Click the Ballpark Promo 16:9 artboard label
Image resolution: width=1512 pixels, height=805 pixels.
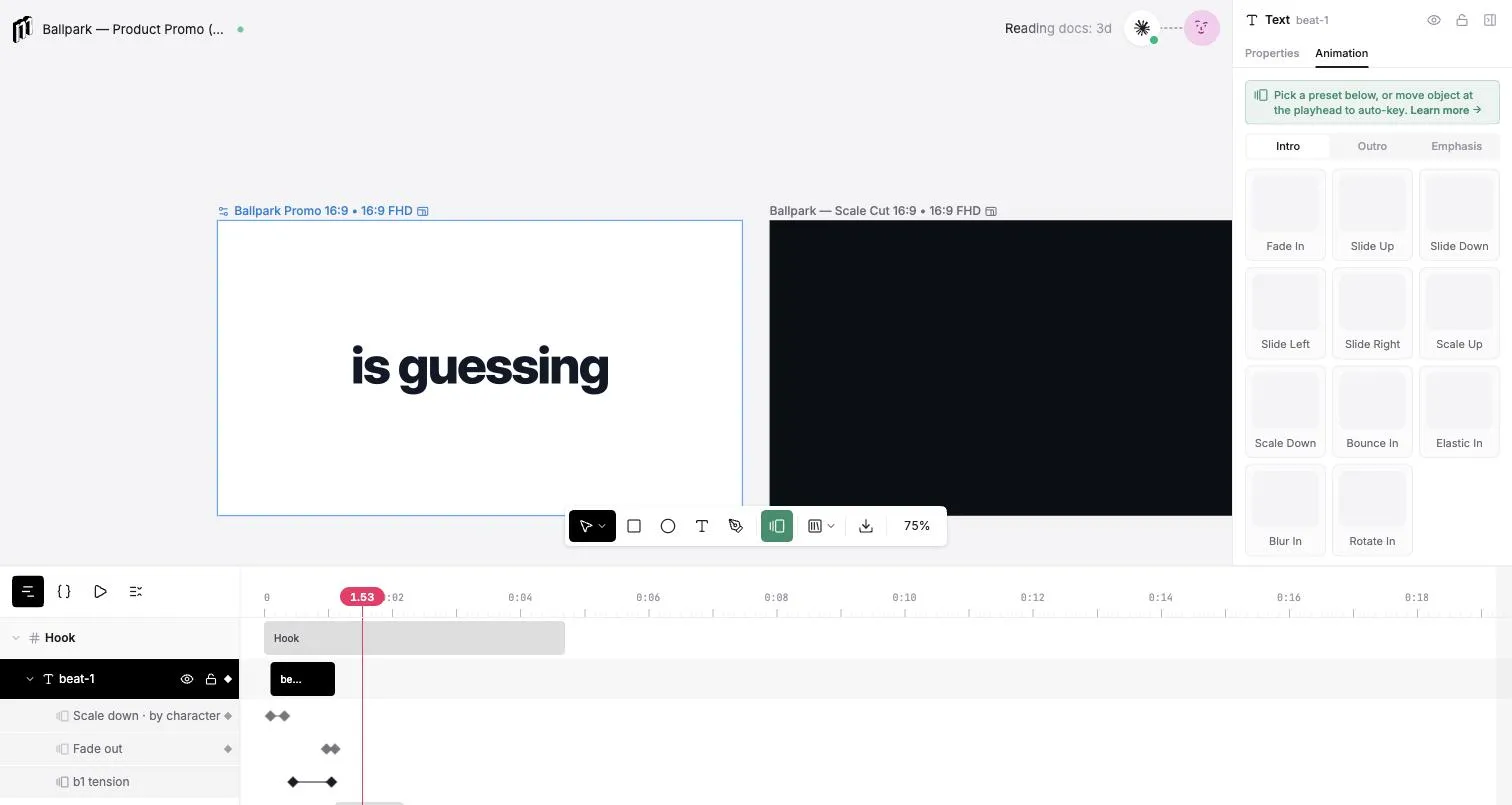click(323, 211)
